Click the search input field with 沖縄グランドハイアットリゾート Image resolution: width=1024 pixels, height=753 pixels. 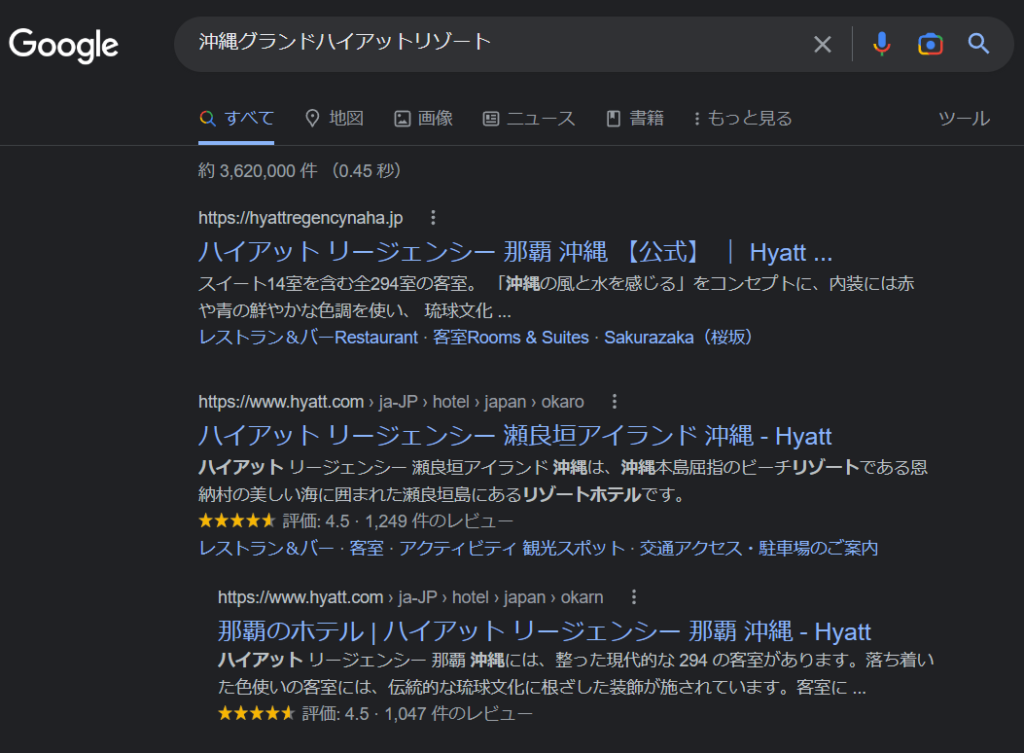pos(496,42)
